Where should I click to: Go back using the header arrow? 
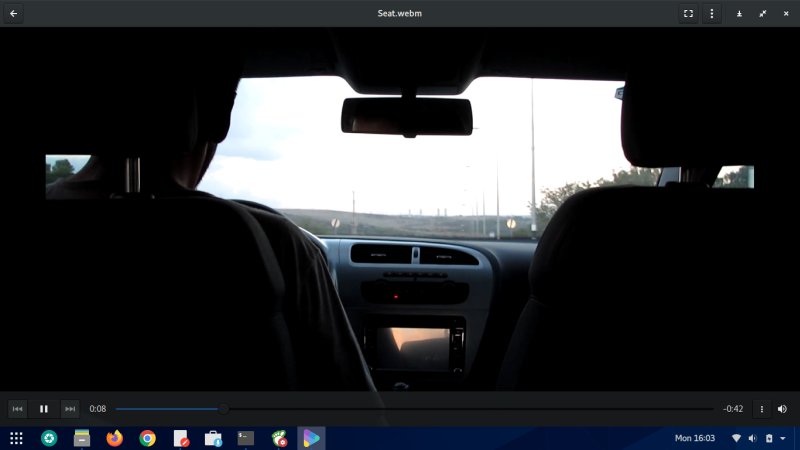[x=14, y=13]
